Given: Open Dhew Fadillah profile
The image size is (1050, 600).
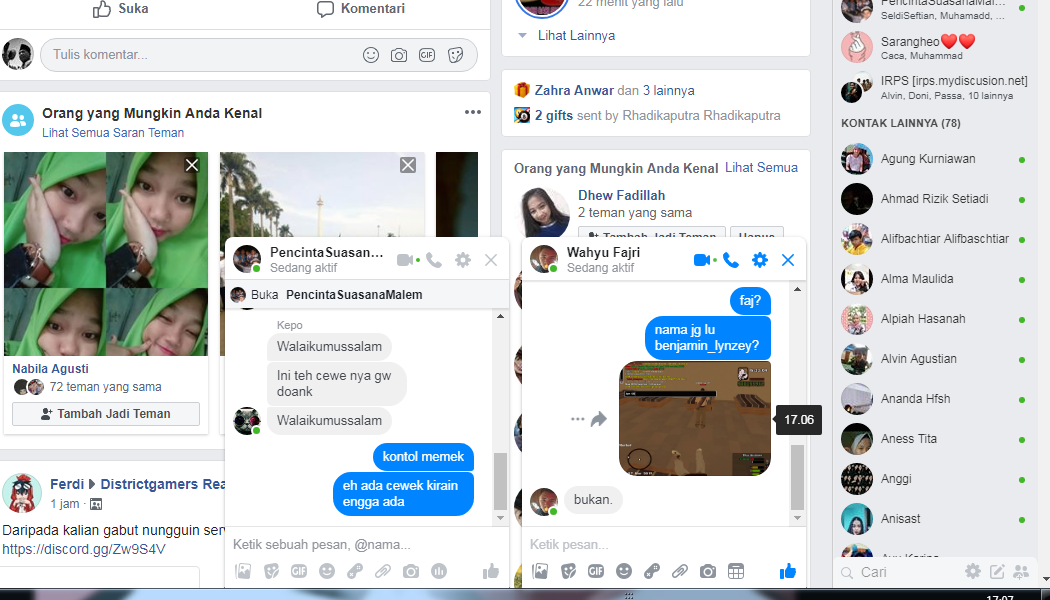Looking at the screenshot, I should tap(621, 196).
